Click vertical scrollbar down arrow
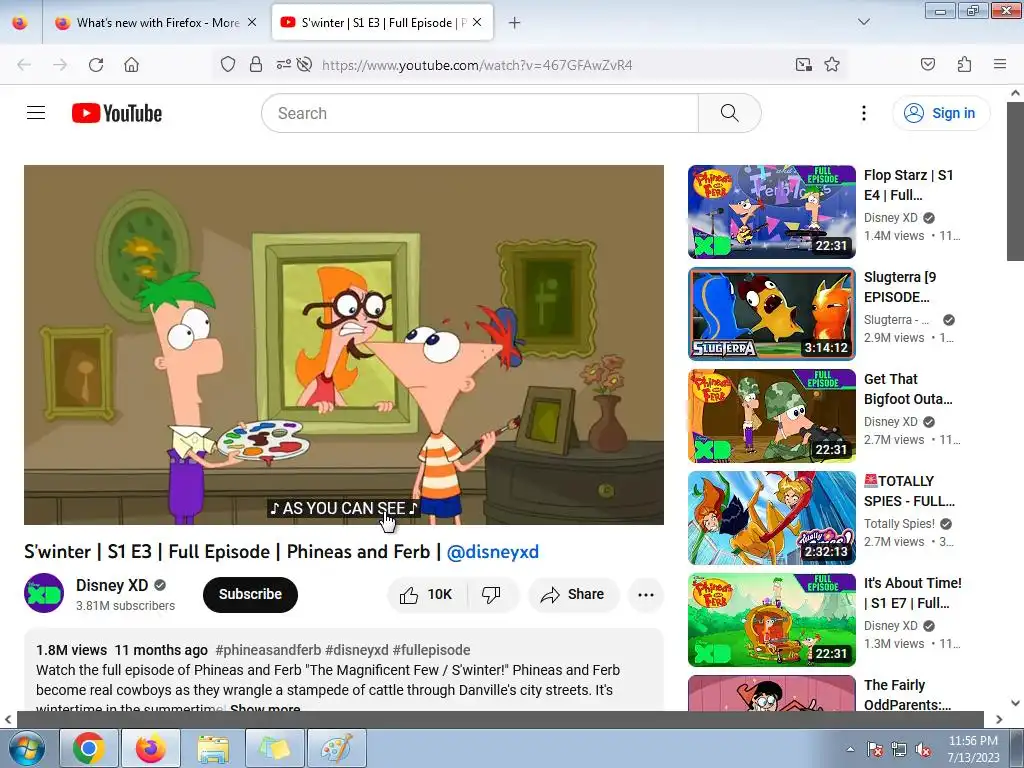Image resolution: width=1024 pixels, height=768 pixels. click(1015, 703)
